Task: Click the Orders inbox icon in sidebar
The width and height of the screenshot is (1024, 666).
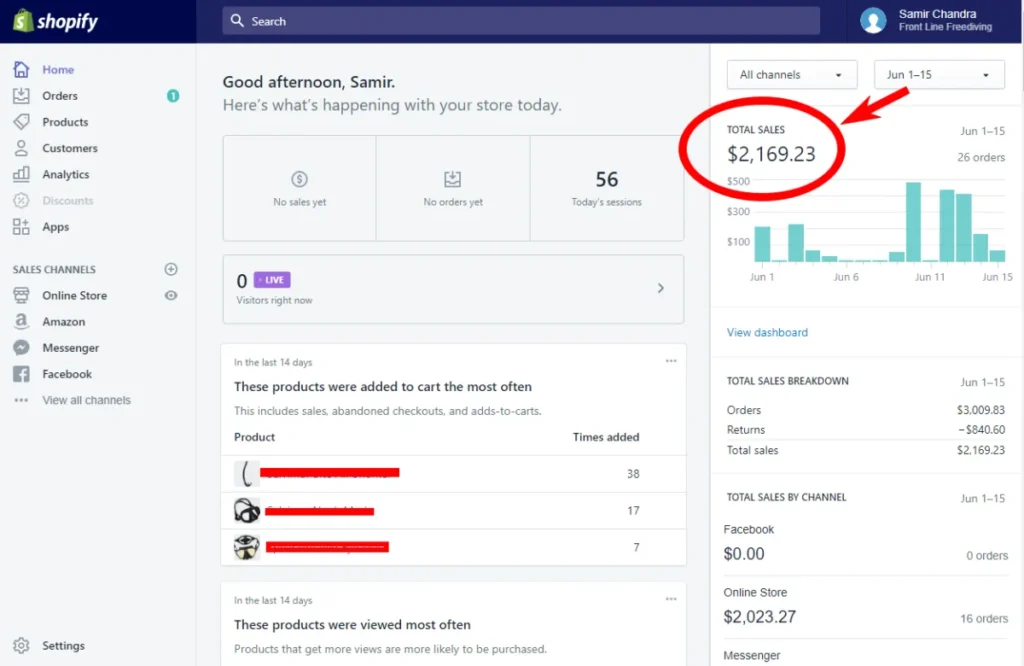Action: pyautogui.click(x=21, y=96)
